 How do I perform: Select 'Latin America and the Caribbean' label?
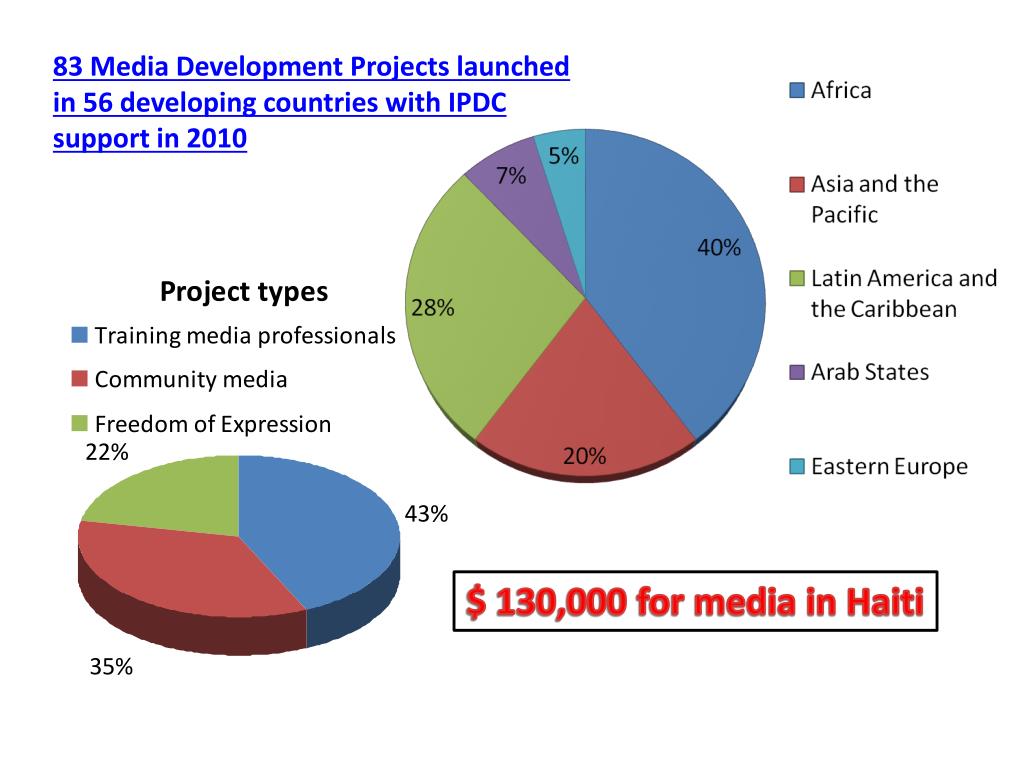click(x=904, y=293)
